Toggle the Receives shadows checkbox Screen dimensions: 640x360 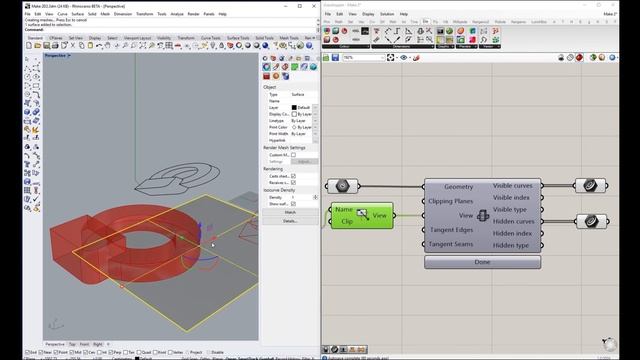click(293, 182)
